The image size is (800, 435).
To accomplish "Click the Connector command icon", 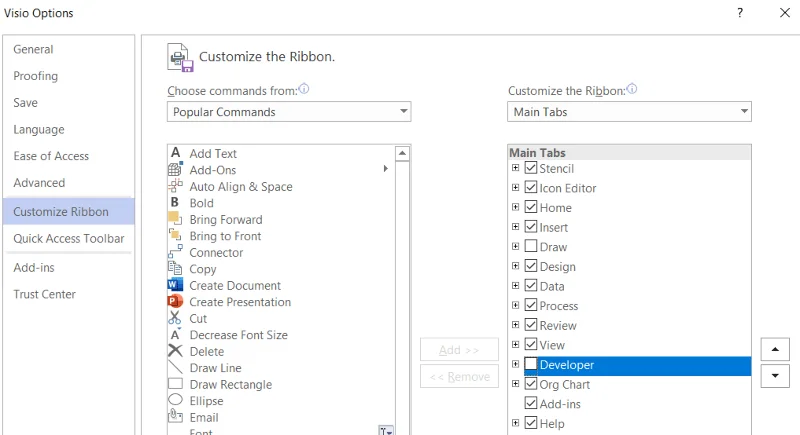I will (175, 251).
